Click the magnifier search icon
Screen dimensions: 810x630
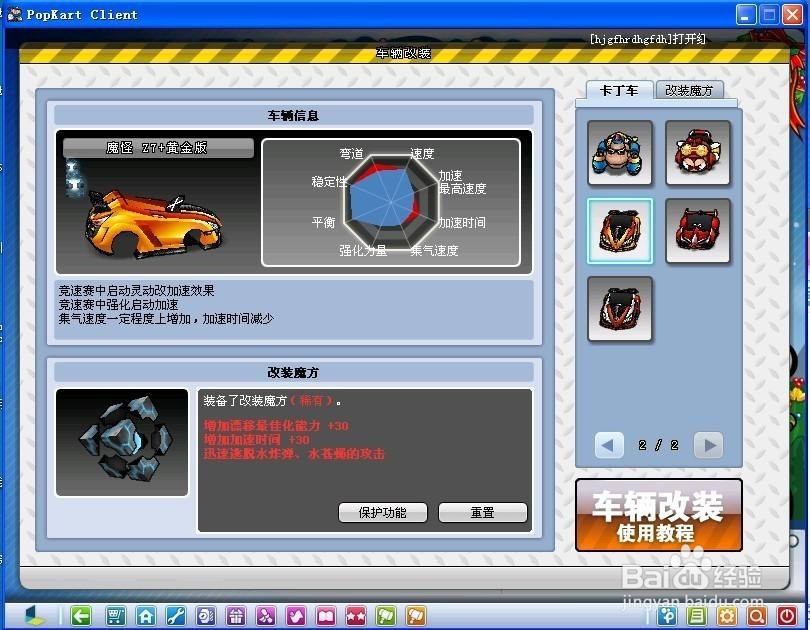click(757, 616)
